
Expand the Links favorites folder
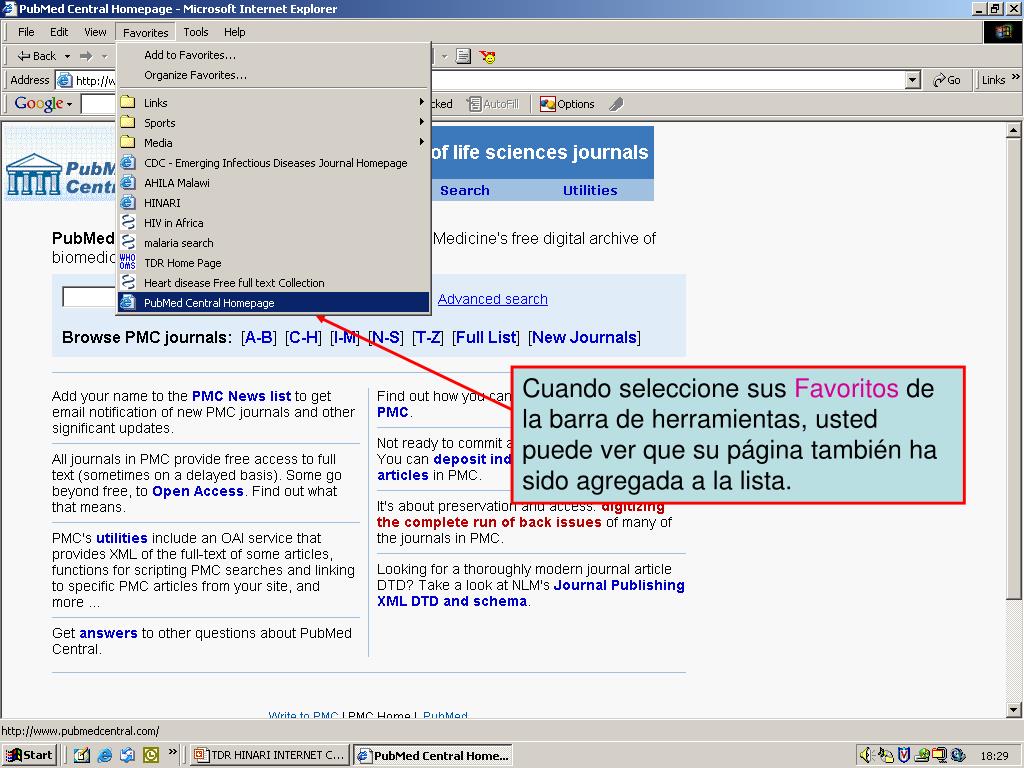pos(274,103)
